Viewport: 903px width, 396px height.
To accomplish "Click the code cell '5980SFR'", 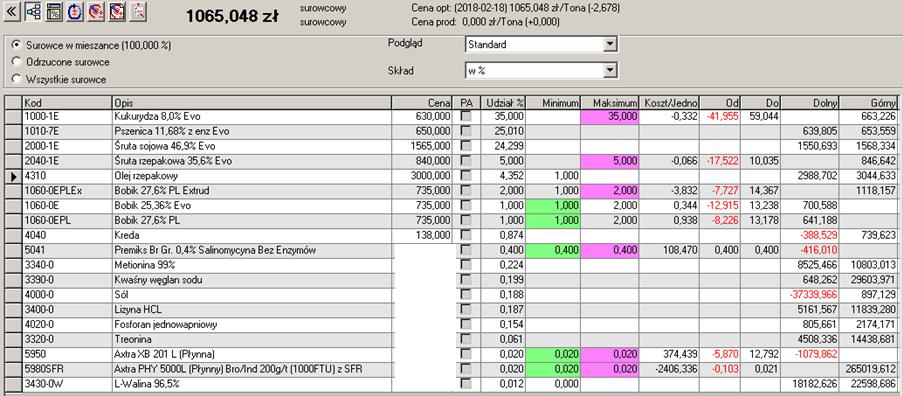I will pyautogui.click(x=67, y=369).
